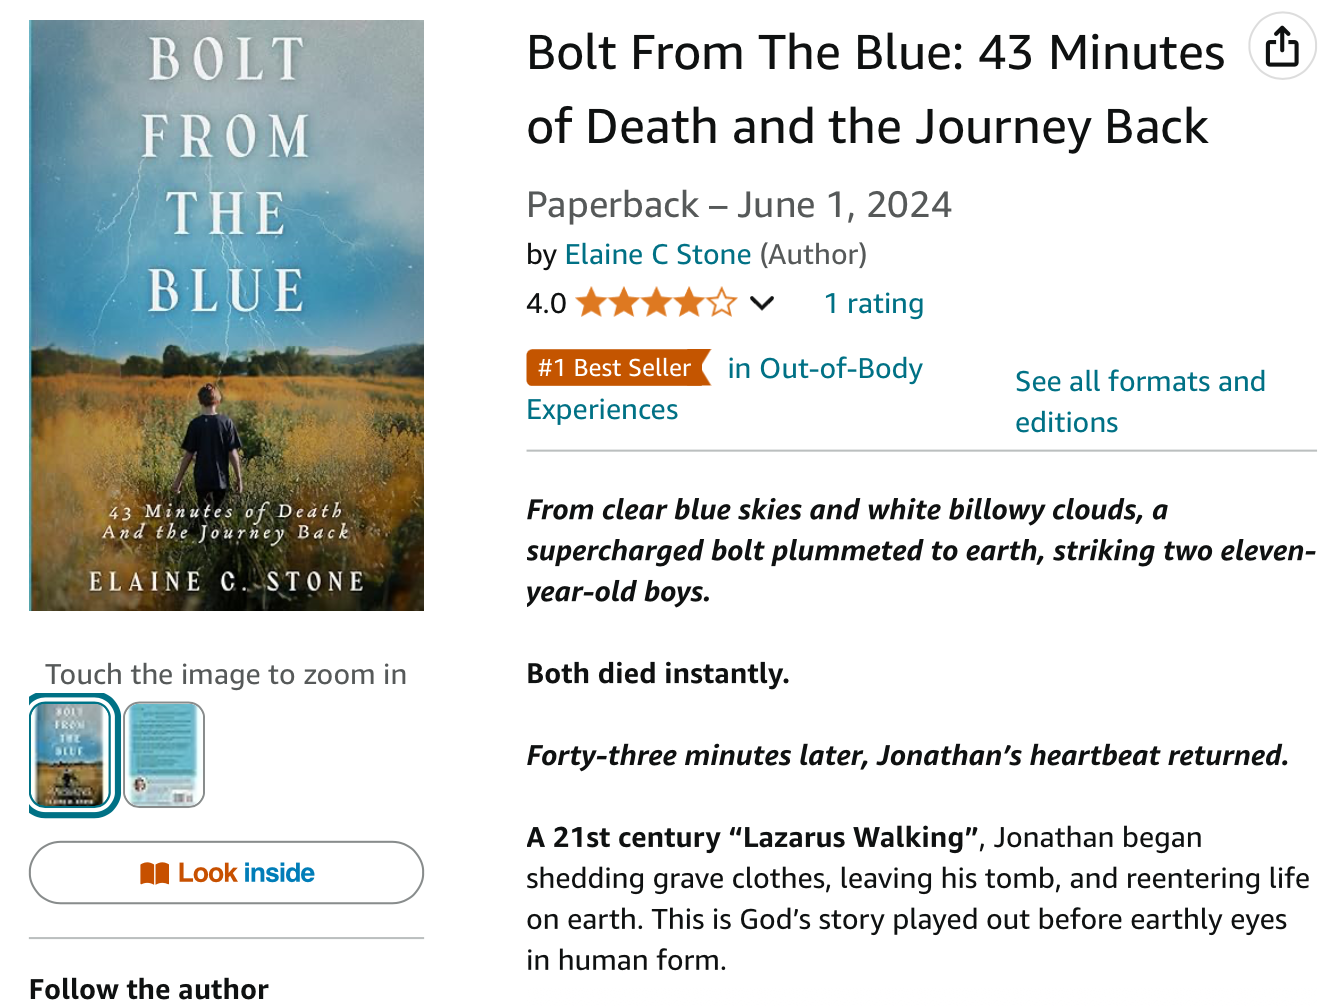Viewport: 1341px width, 1006px height.
Task: Click the #1 Best Seller badge
Action: click(615, 368)
